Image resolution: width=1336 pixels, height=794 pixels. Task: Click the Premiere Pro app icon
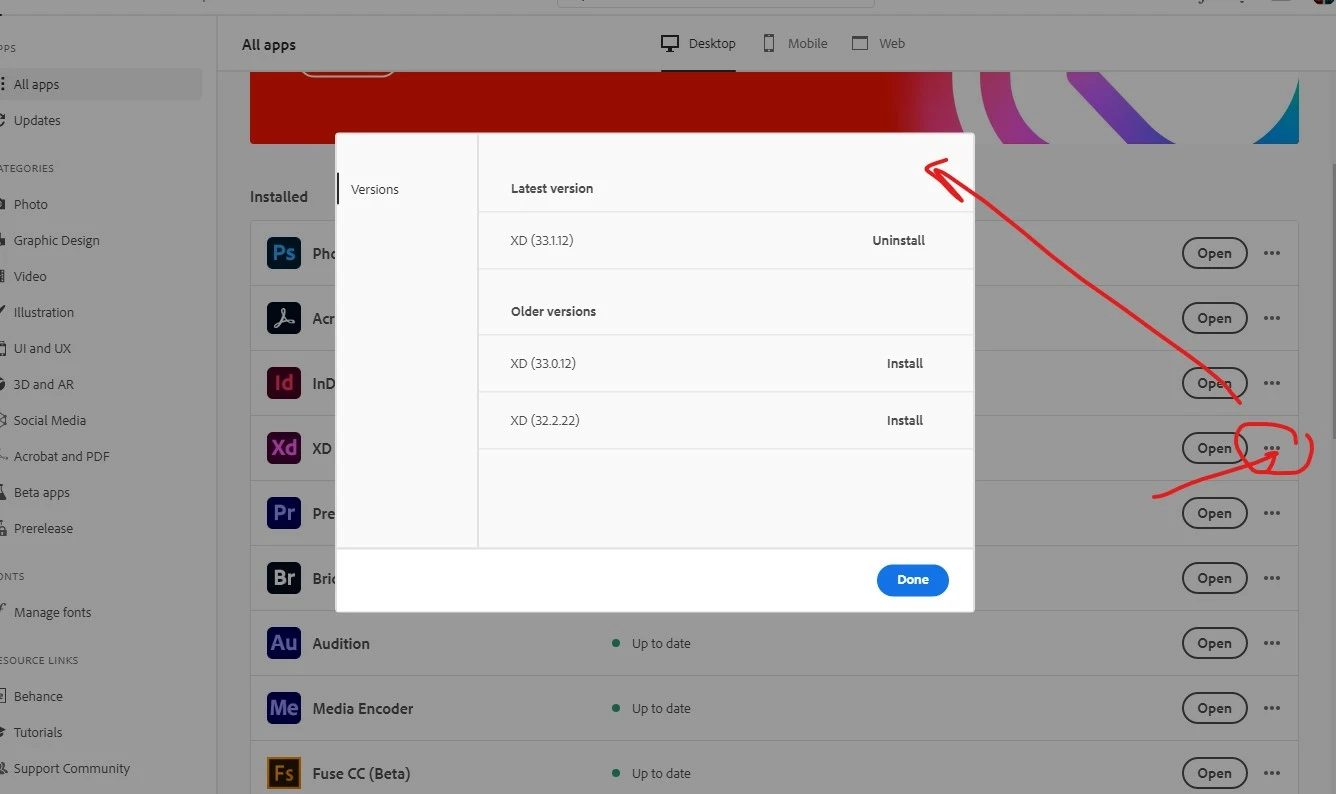[x=284, y=513]
